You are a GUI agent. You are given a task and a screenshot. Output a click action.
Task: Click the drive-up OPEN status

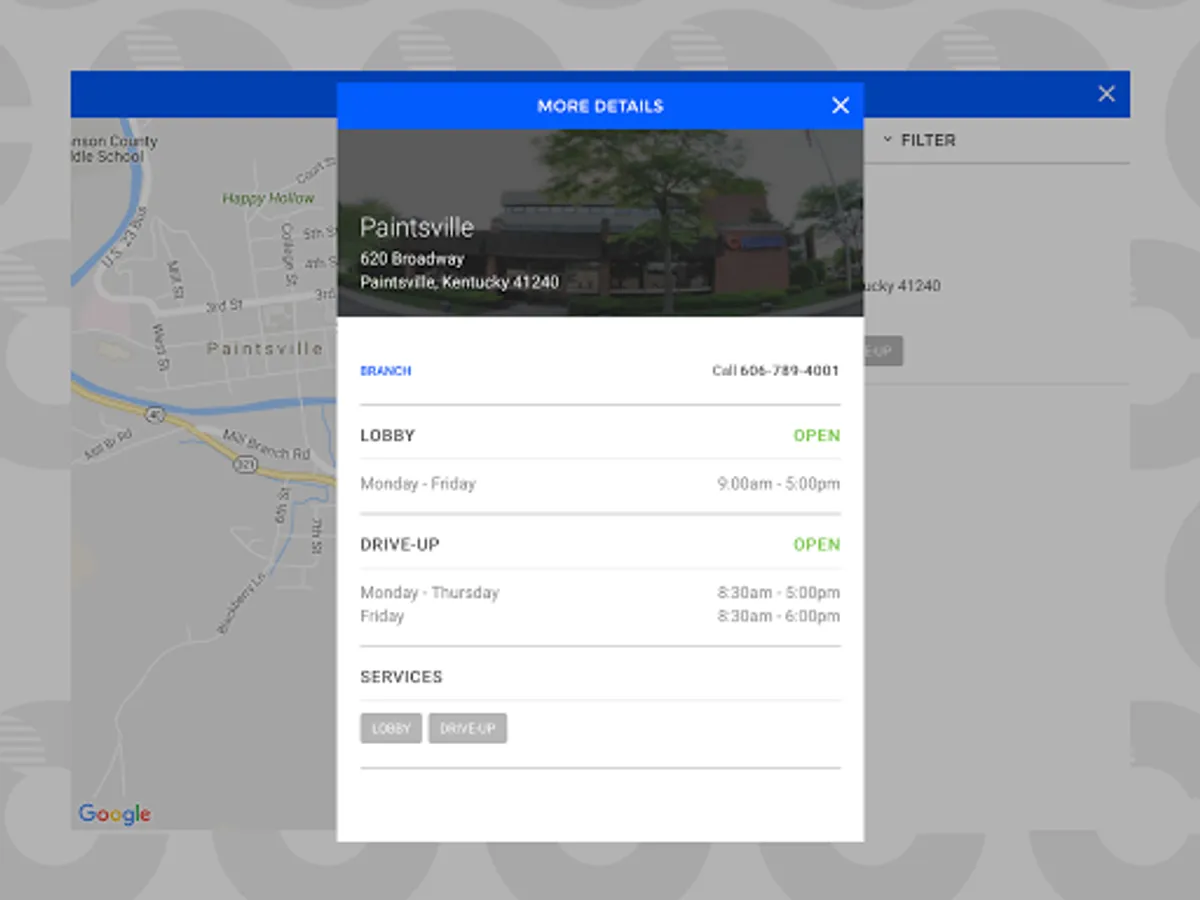pyautogui.click(x=817, y=545)
